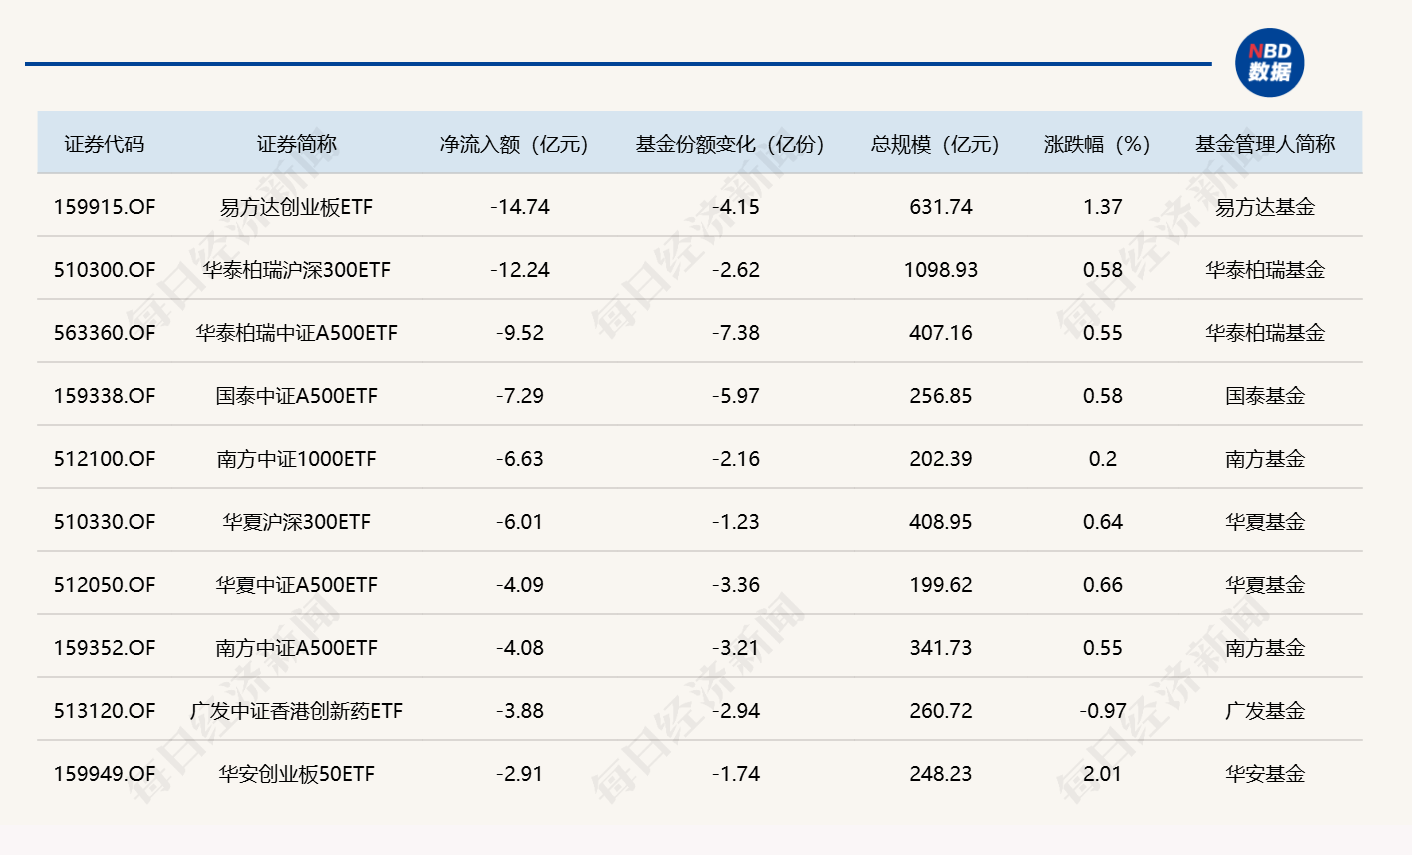This screenshot has height=855, width=1412.
Task: Click the 涨跌幅（%）column header
Action: (1103, 144)
